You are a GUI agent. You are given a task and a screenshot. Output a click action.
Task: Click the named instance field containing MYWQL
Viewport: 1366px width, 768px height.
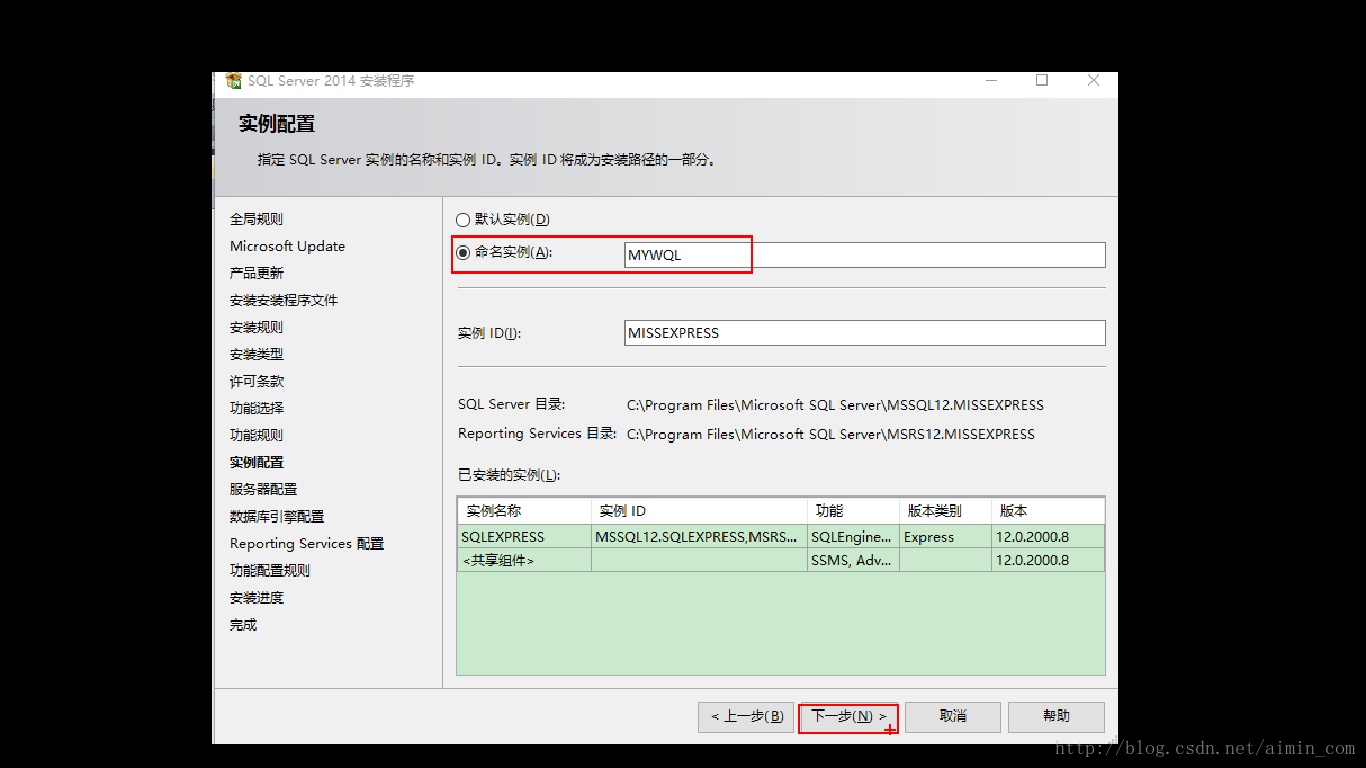(x=864, y=255)
